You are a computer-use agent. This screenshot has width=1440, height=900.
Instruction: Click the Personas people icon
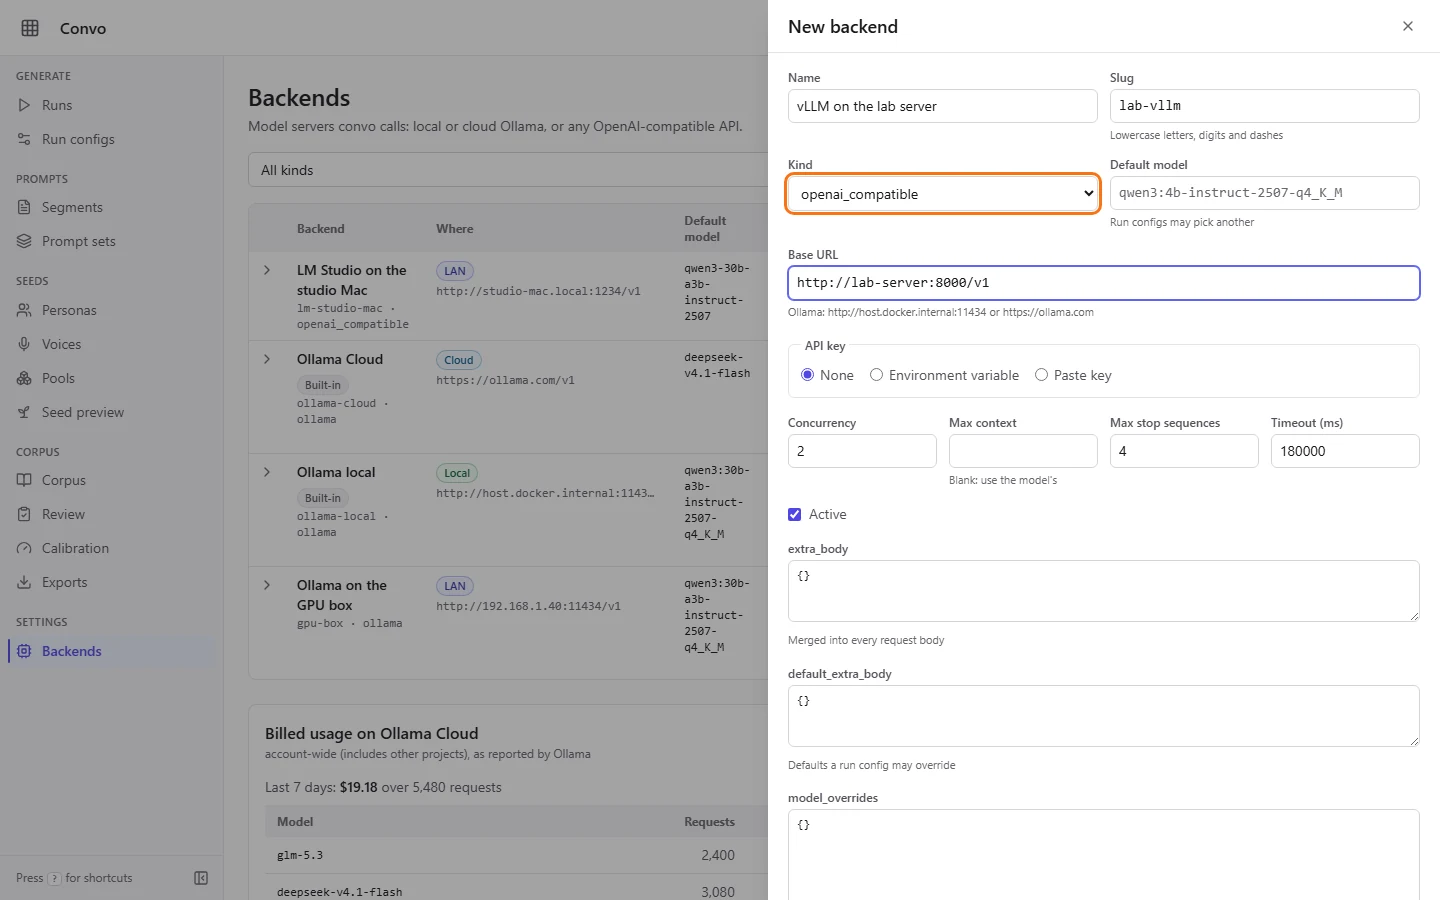click(24, 310)
